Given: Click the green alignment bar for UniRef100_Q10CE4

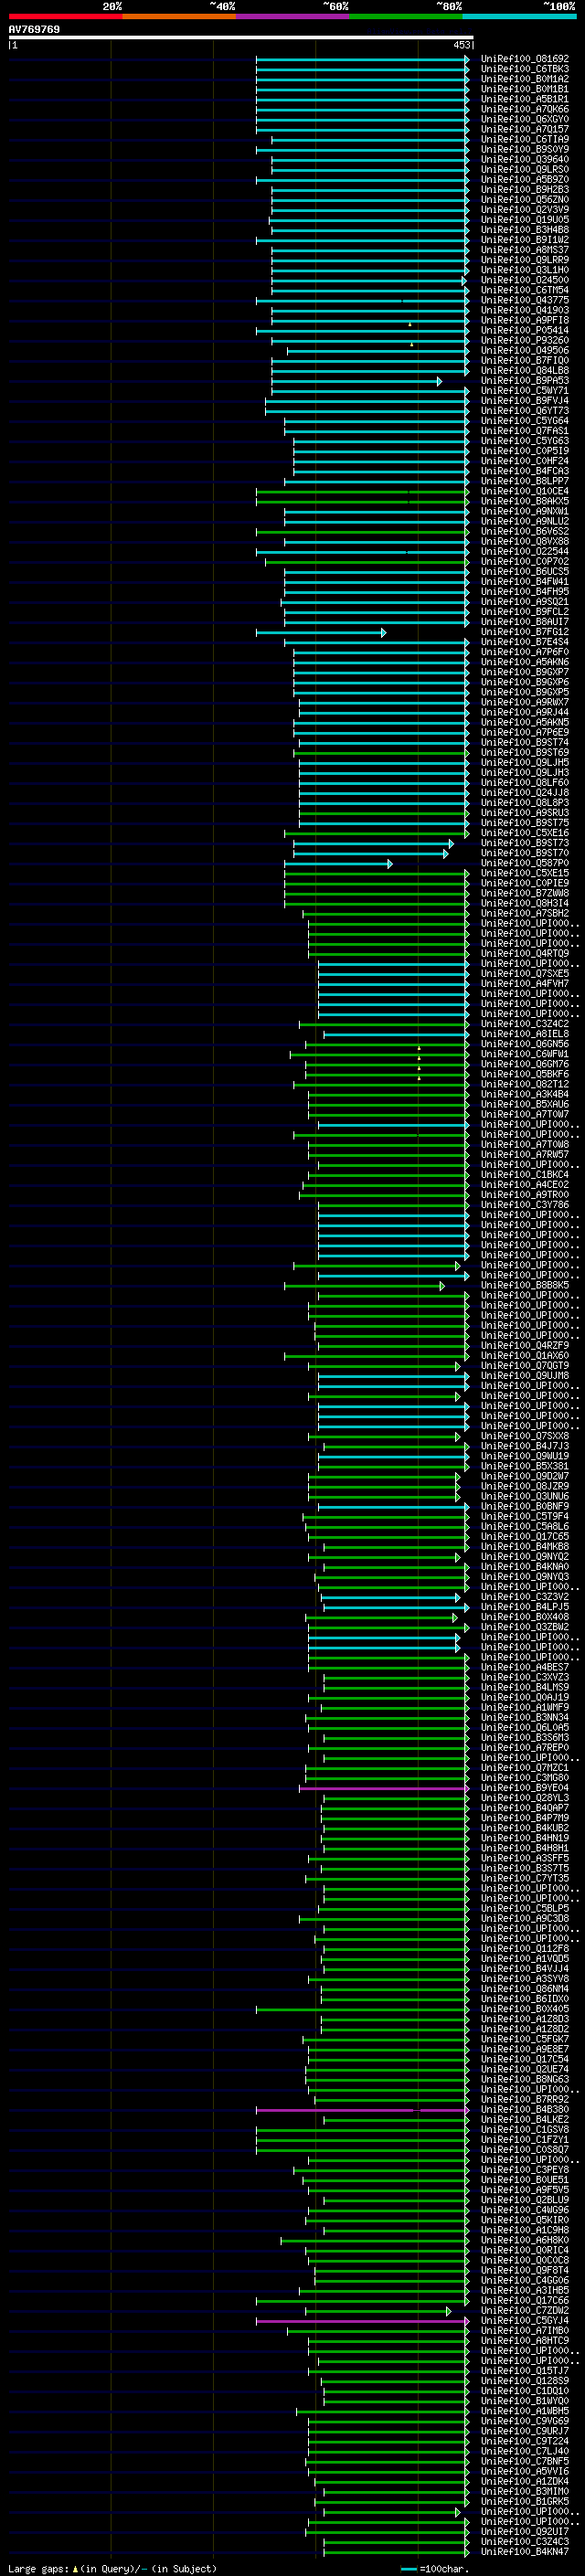Looking at the screenshot, I should click(x=362, y=491).
